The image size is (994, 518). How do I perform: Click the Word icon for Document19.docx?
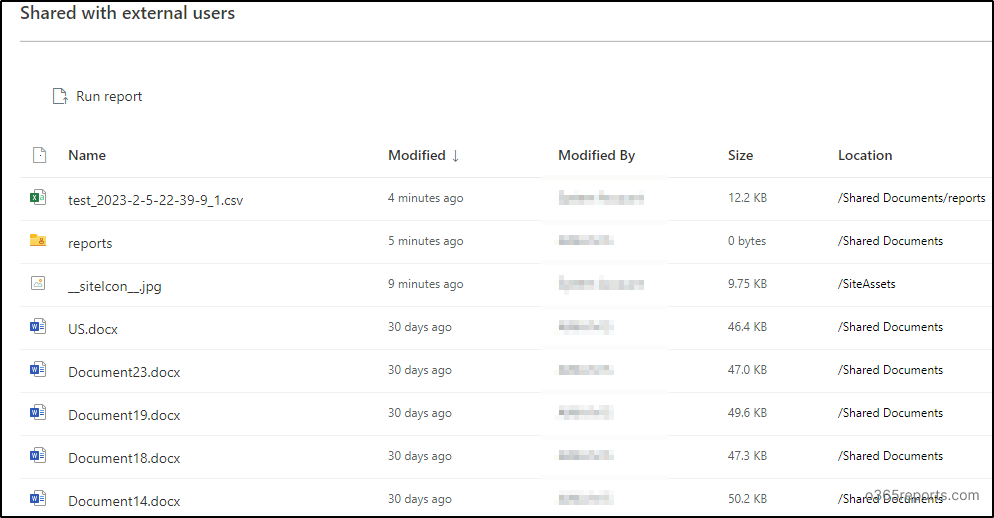(x=38, y=413)
